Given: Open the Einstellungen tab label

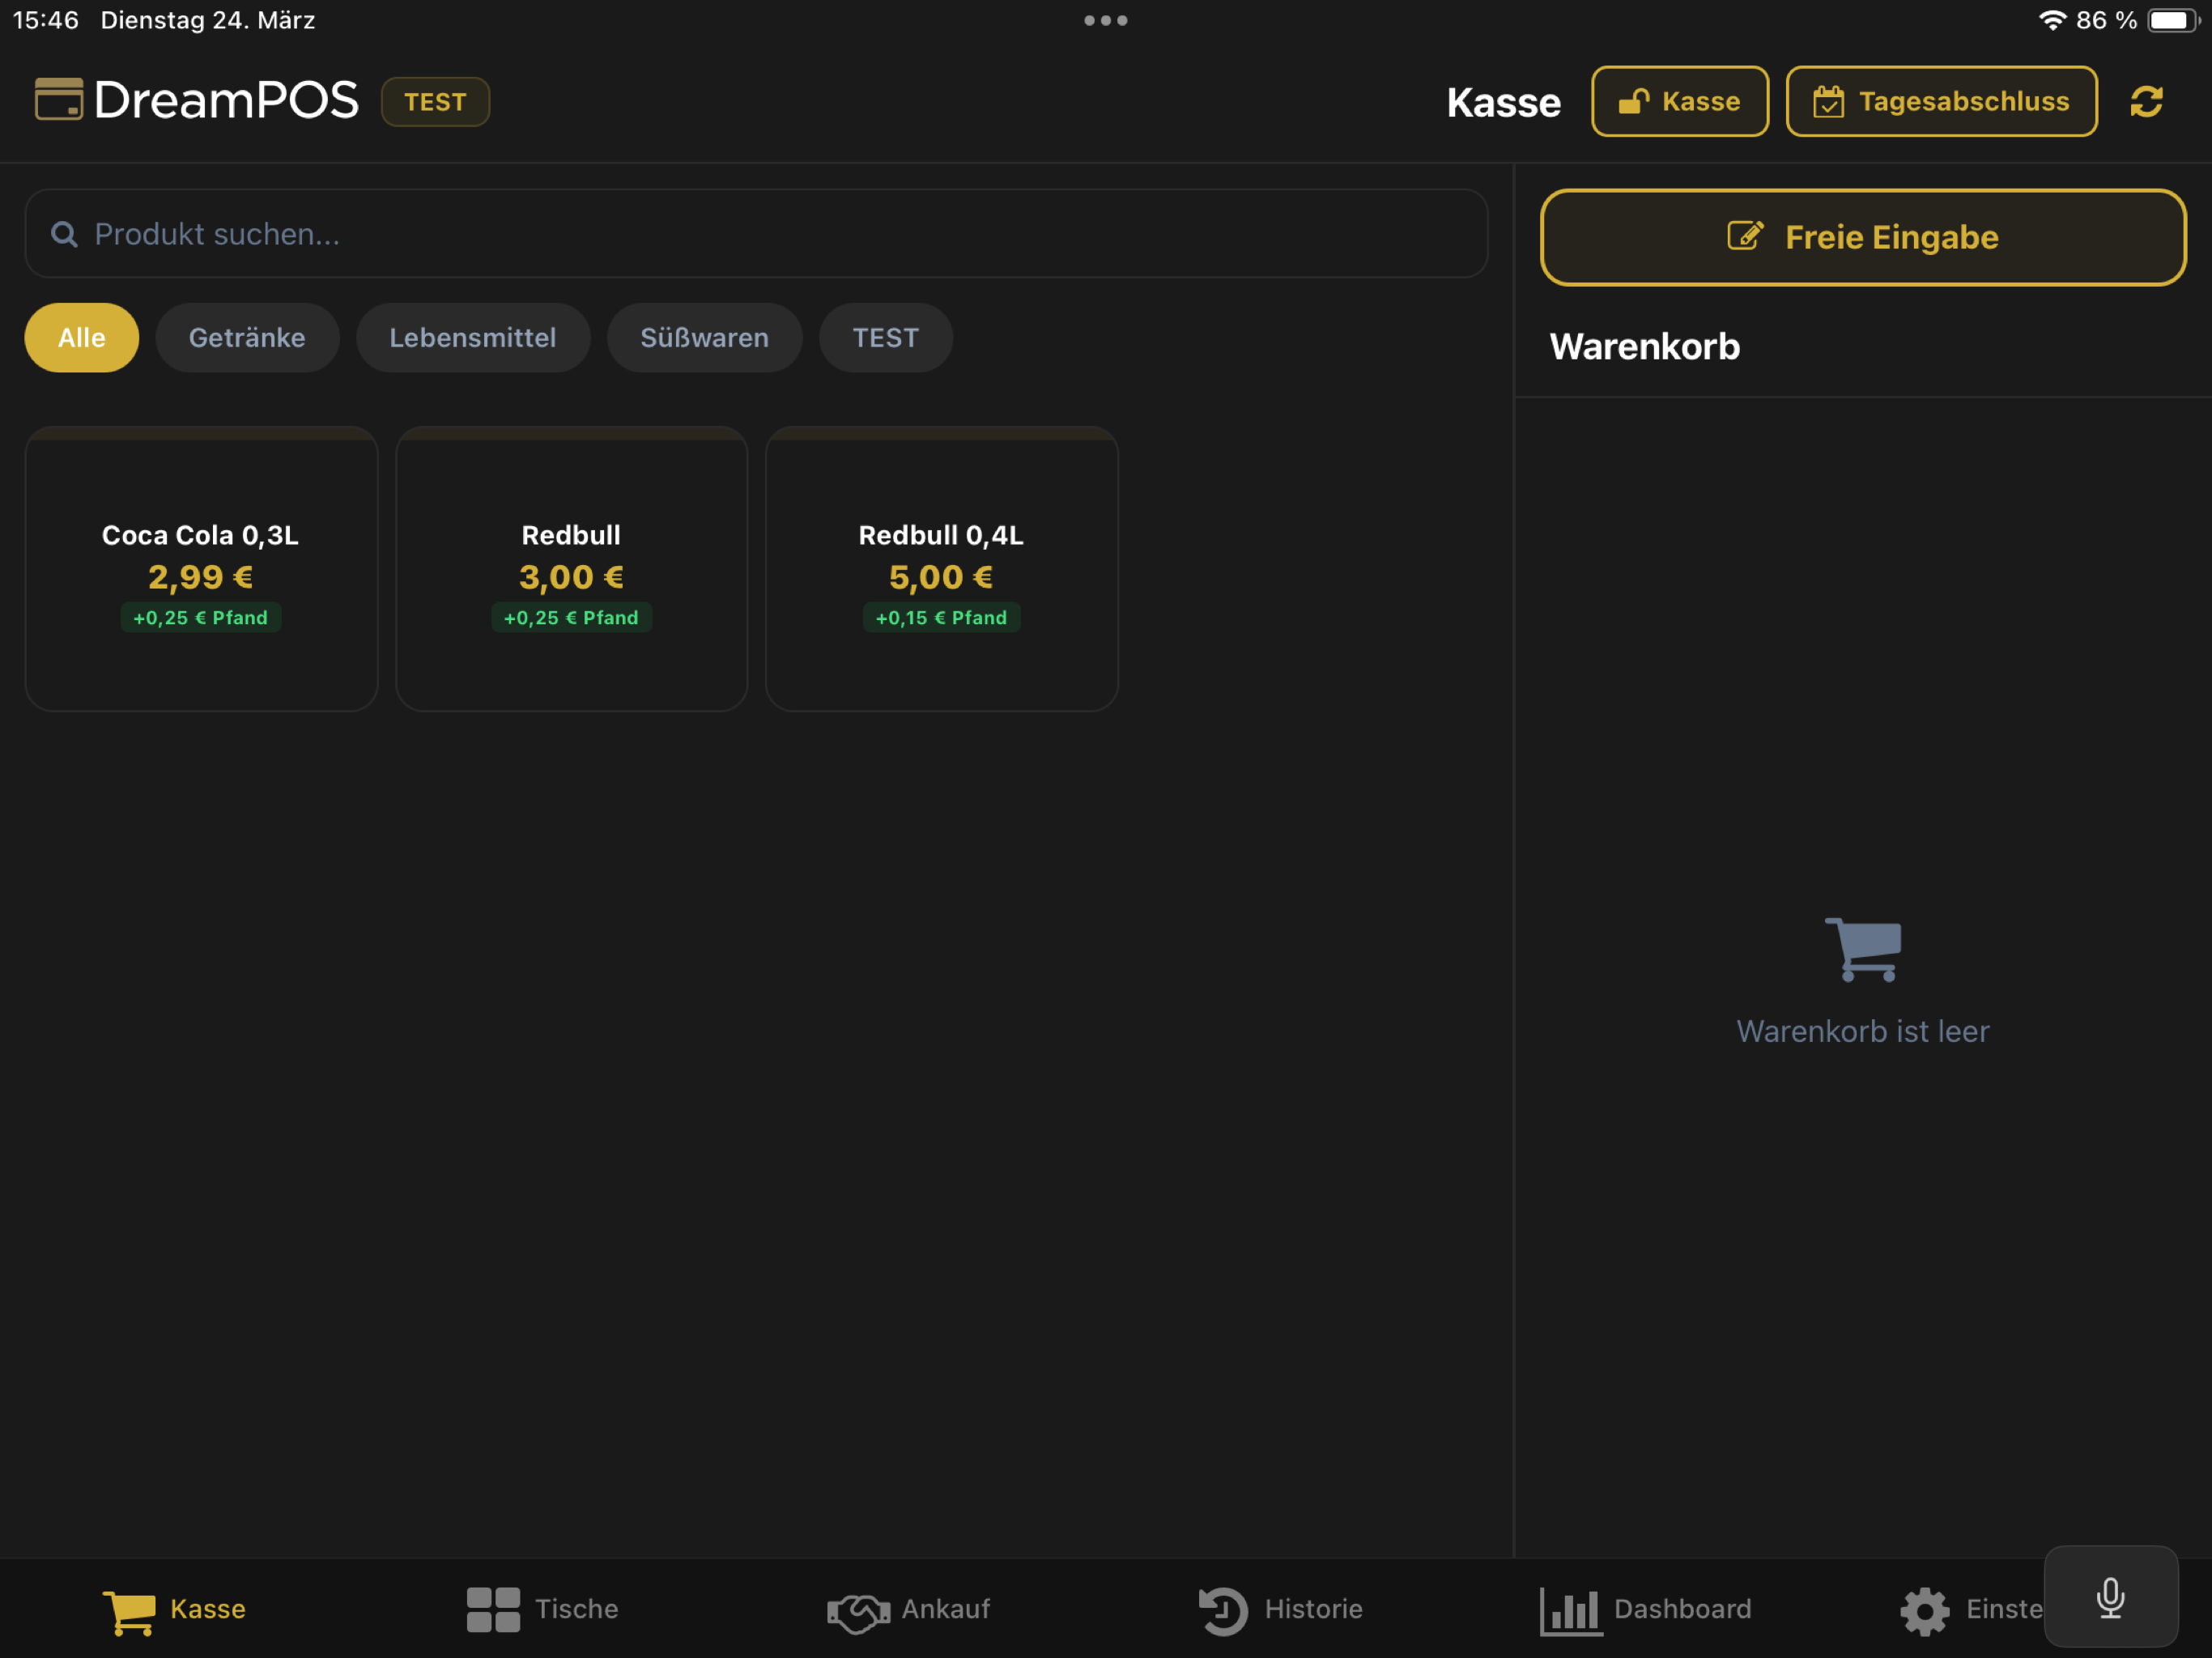Looking at the screenshot, I should point(2003,1609).
